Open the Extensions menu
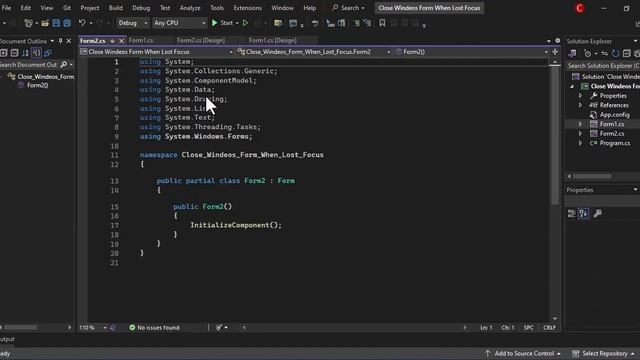This screenshot has width=640, height=360. pos(247,8)
